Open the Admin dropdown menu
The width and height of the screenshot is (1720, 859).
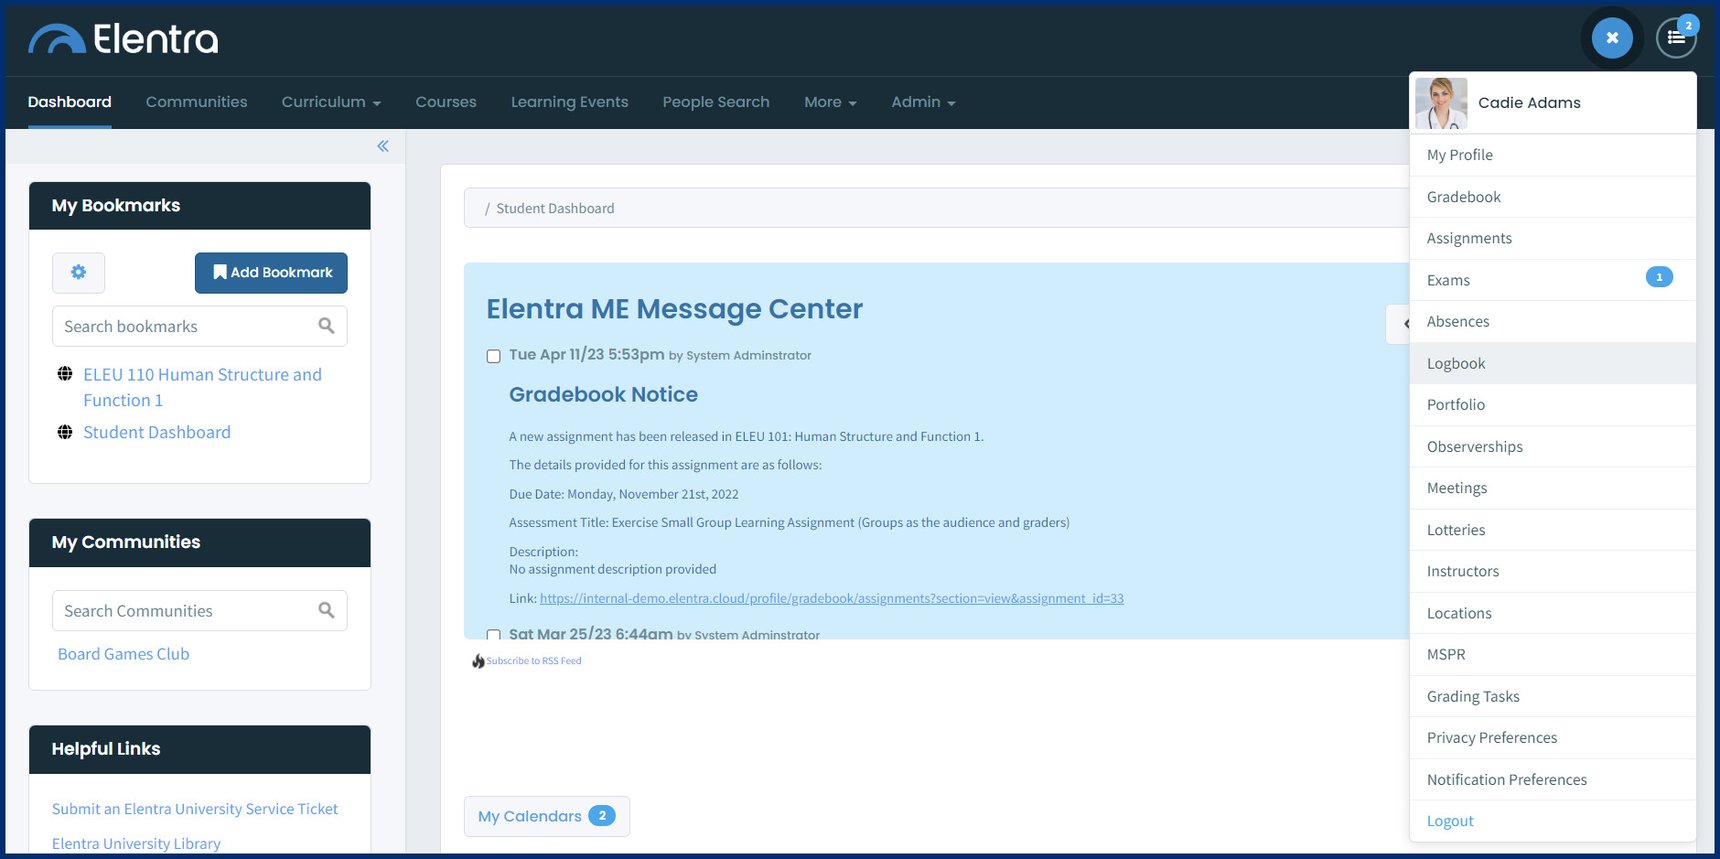point(923,102)
